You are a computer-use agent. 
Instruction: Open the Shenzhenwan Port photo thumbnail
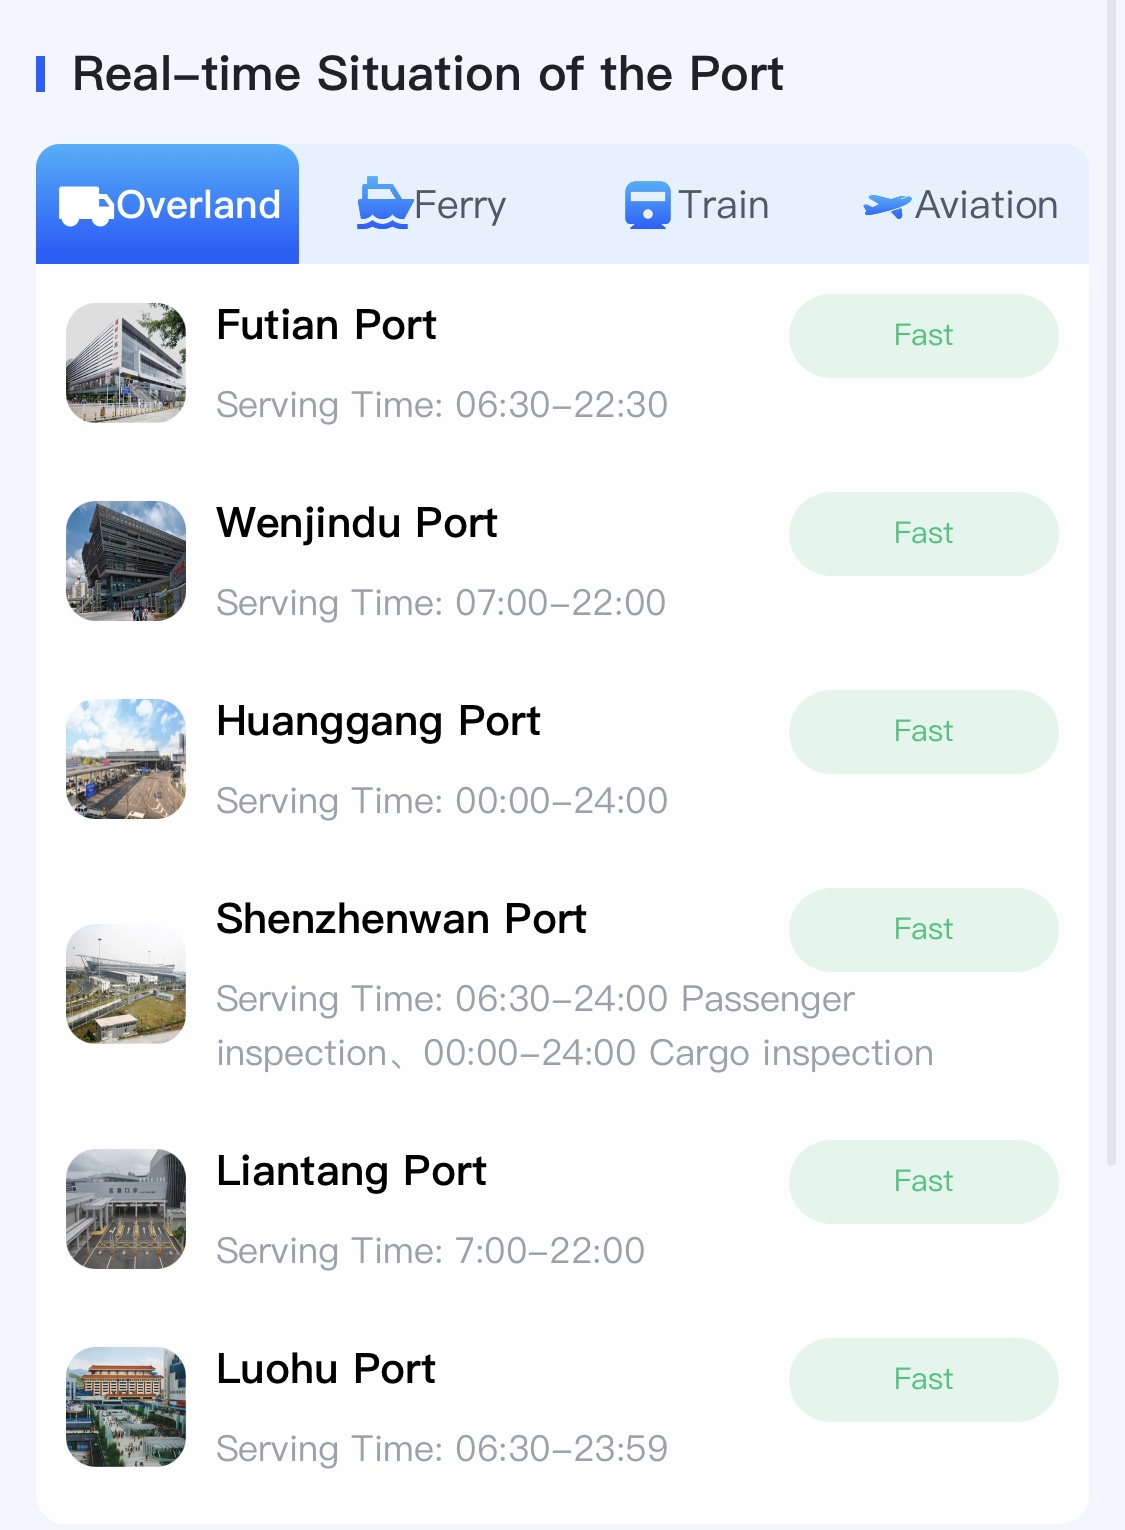(x=126, y=984)
